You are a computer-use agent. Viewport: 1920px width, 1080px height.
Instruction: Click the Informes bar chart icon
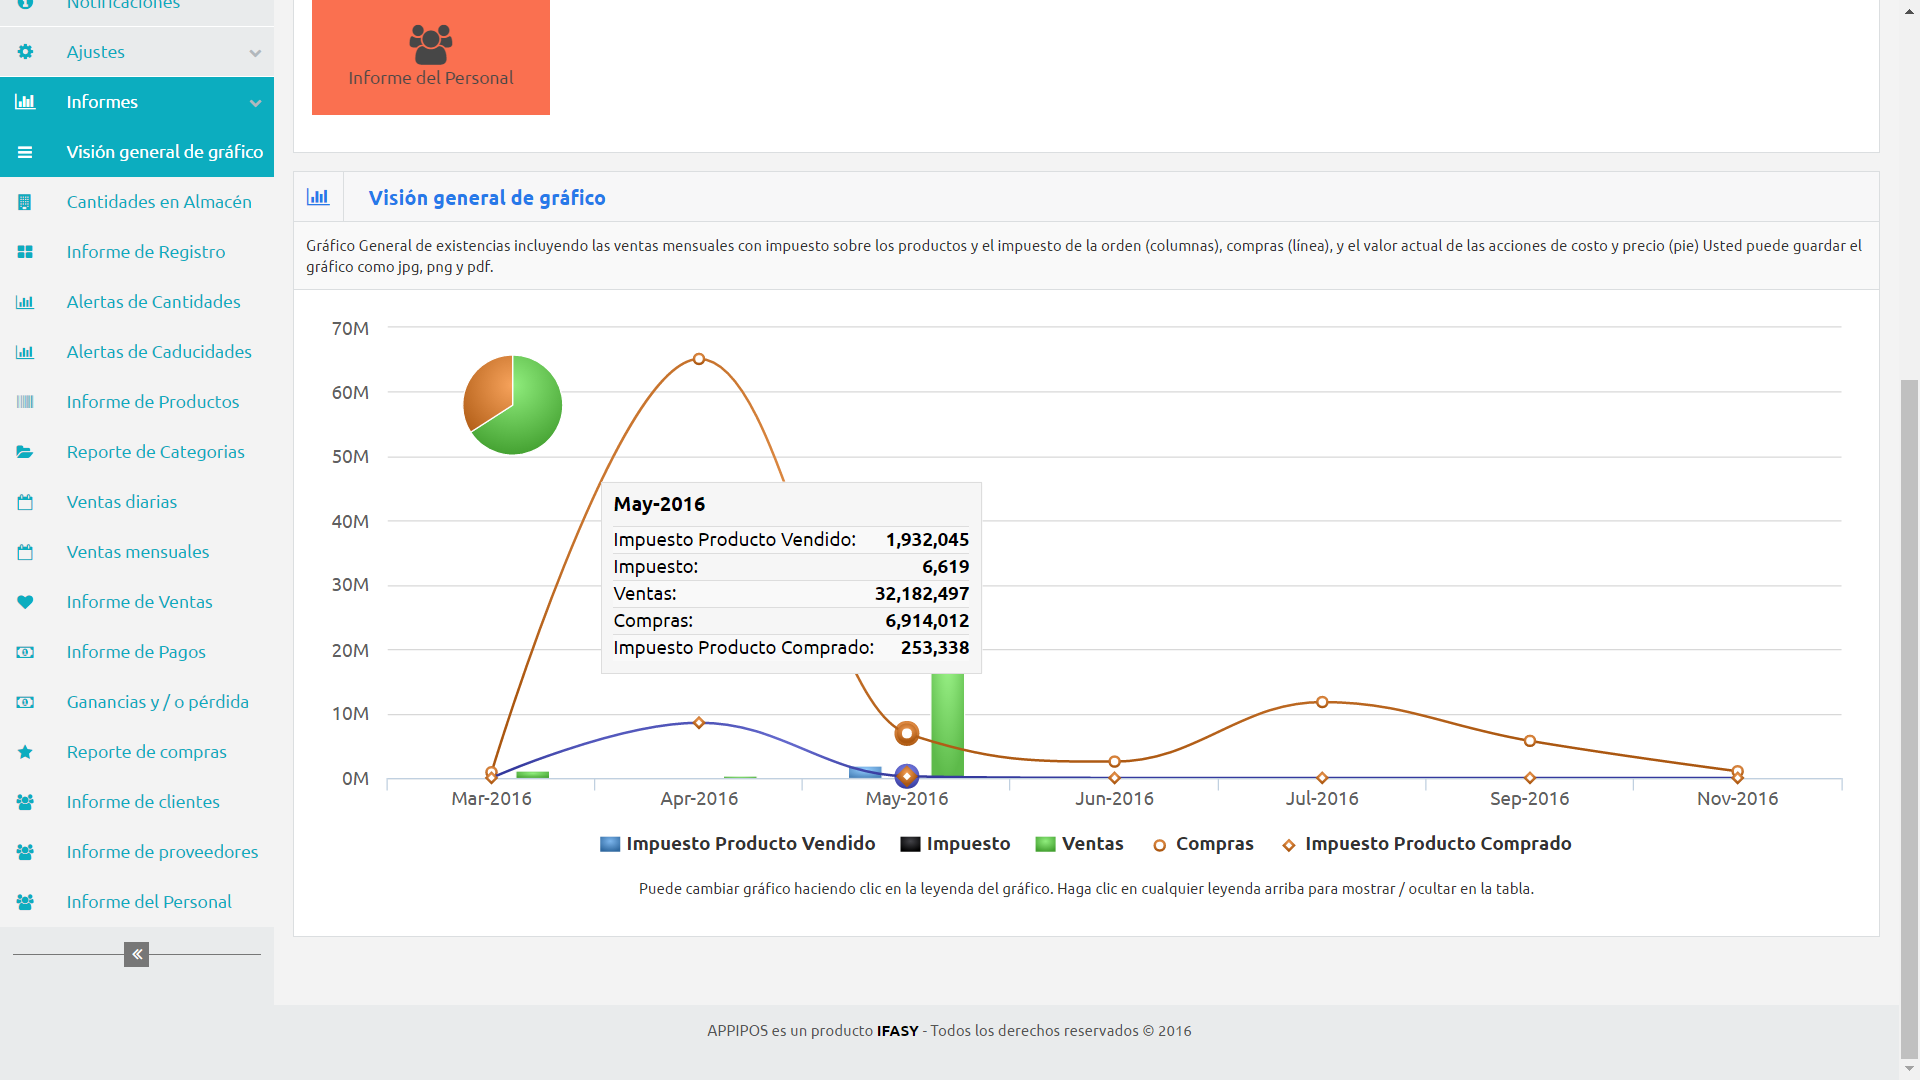[25, 102]
